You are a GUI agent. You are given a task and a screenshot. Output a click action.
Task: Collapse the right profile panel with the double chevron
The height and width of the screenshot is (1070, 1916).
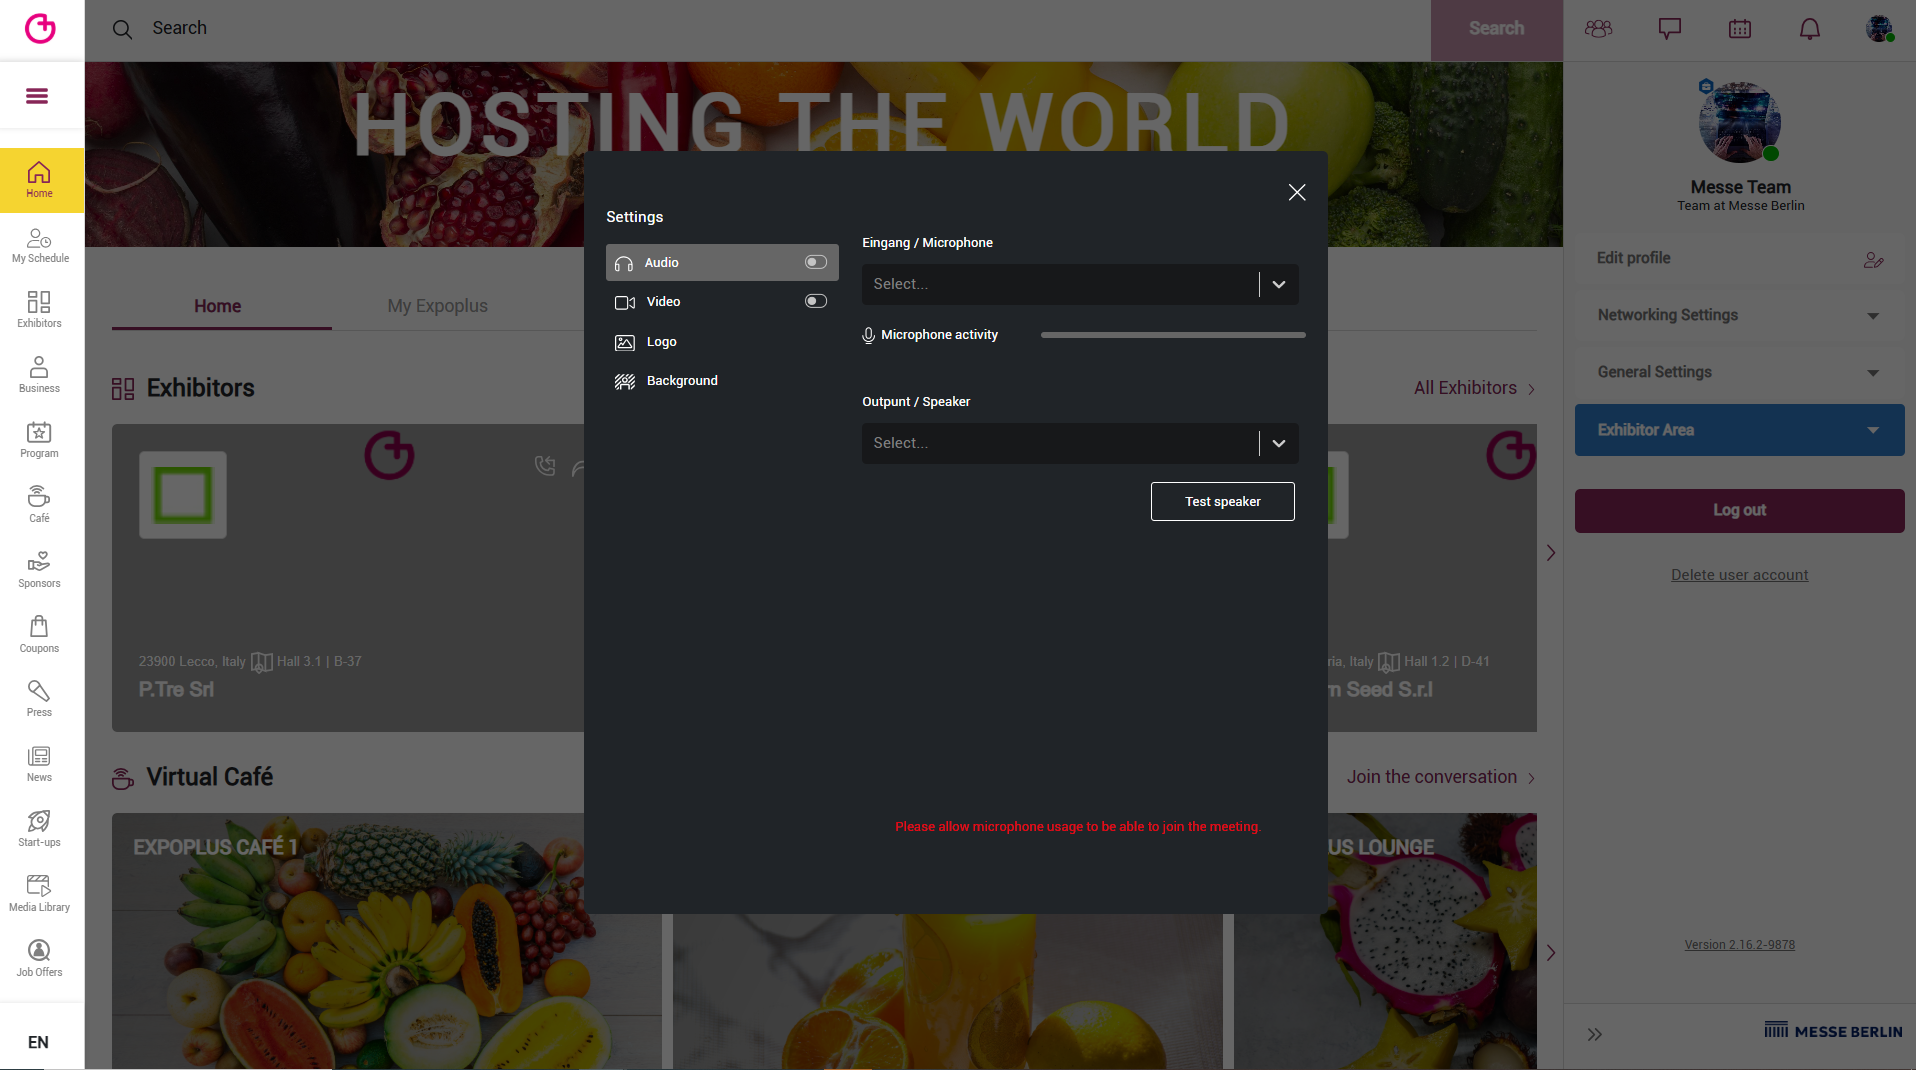[1595, 1034]
